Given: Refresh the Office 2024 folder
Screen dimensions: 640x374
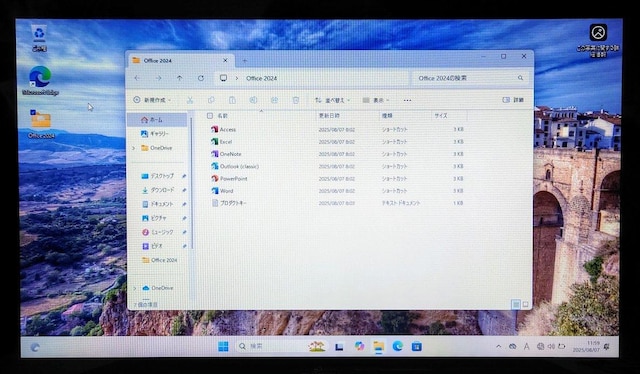Looking at the screenshot, I should [x=201, y=78].
